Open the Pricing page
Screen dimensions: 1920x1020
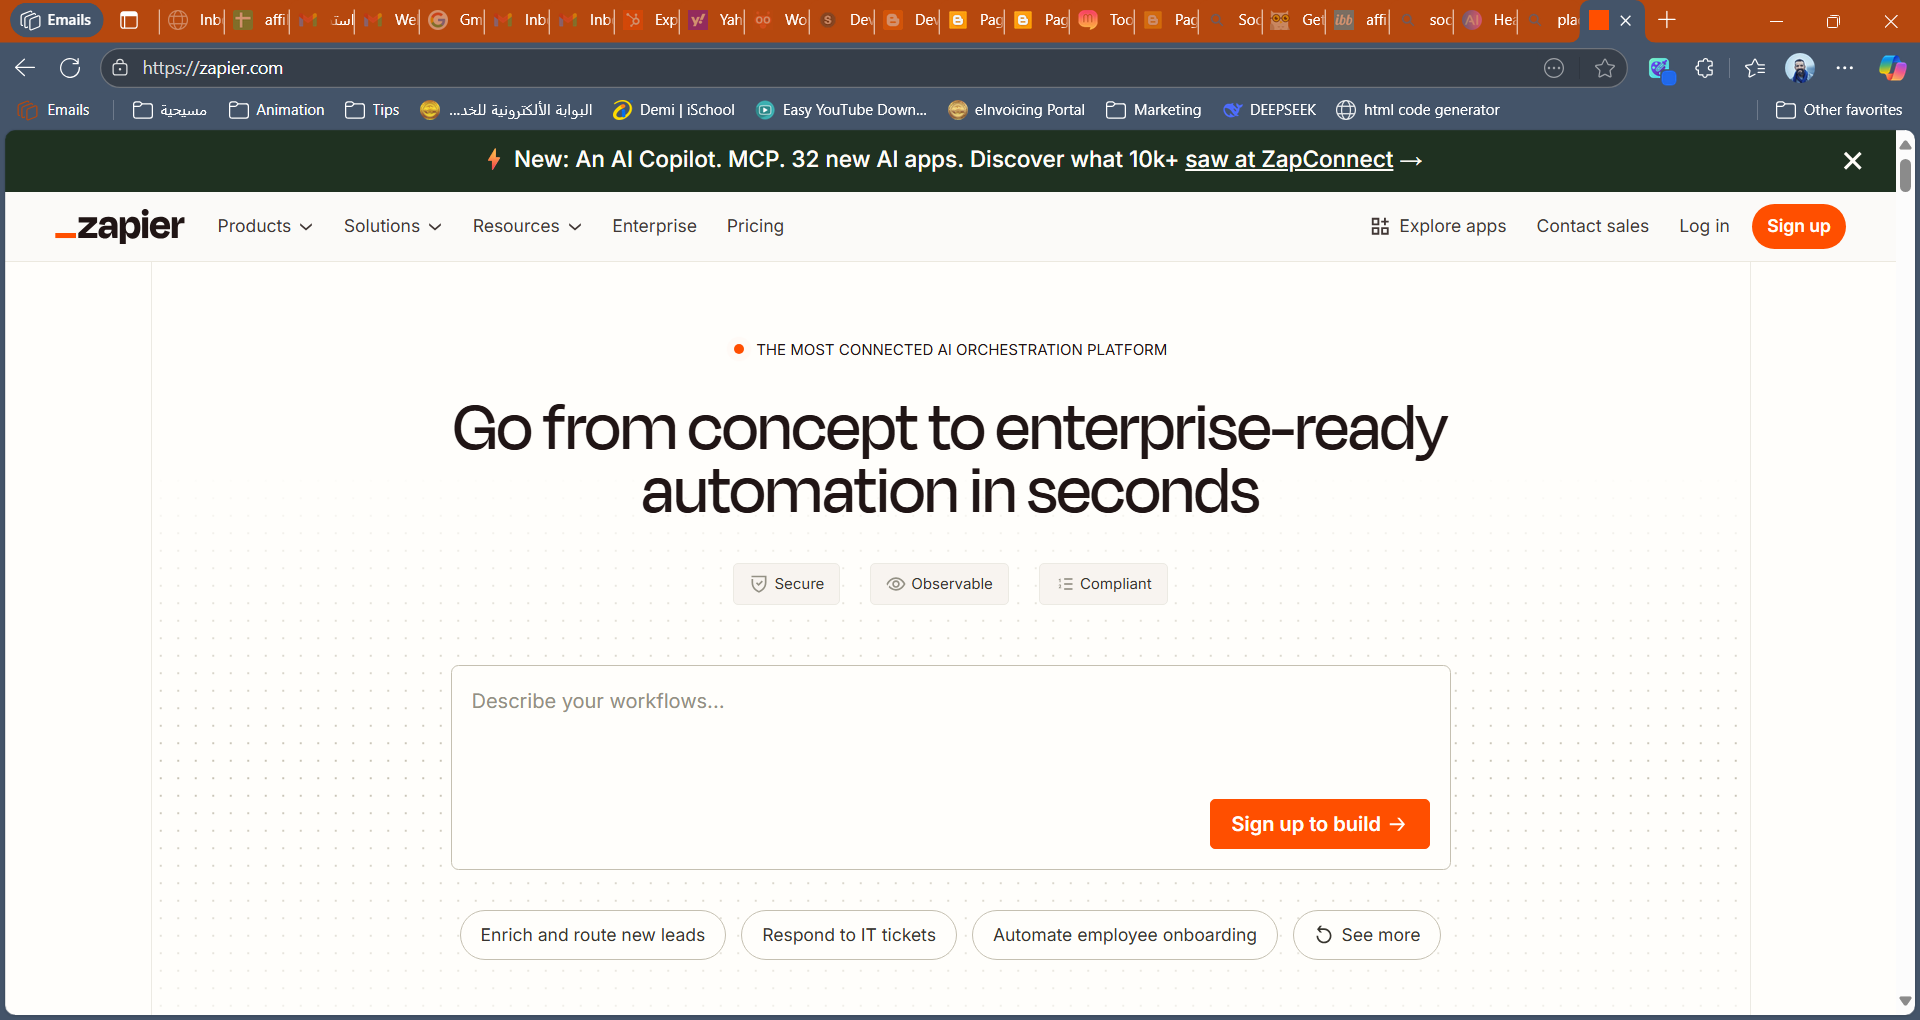(755, 226)
